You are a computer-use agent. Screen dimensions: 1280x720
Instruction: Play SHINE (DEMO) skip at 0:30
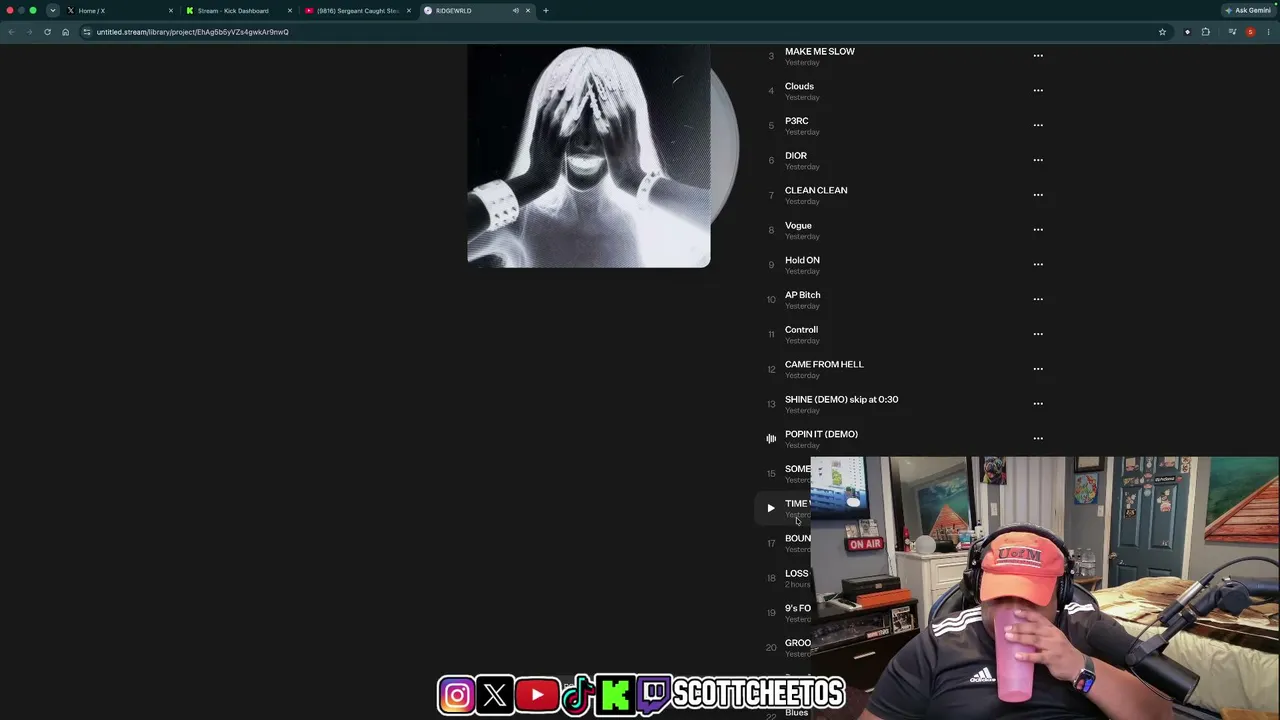click(x=842, y=399)
